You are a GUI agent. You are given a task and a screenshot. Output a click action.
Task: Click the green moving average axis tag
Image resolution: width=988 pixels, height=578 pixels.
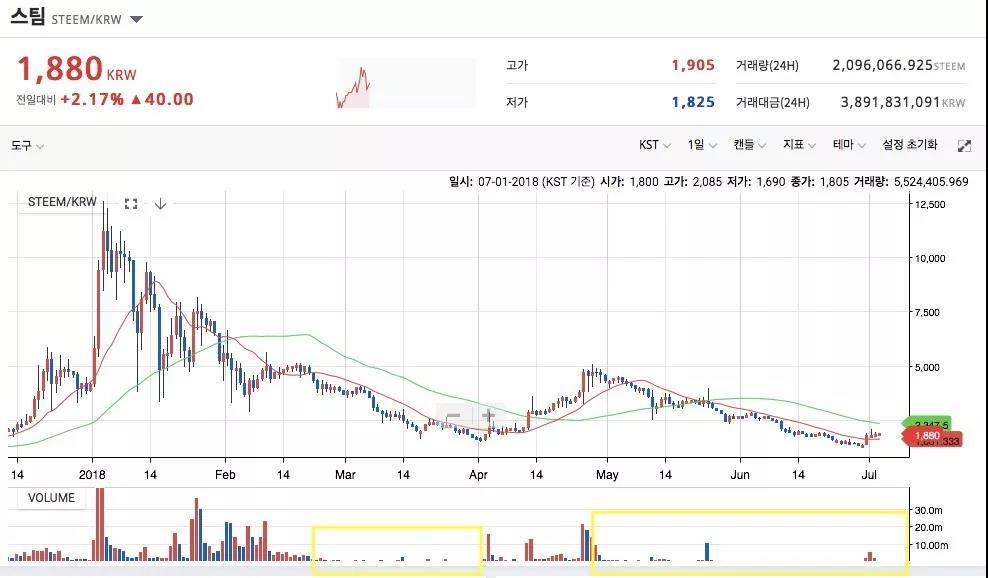[x=927, y=424]
